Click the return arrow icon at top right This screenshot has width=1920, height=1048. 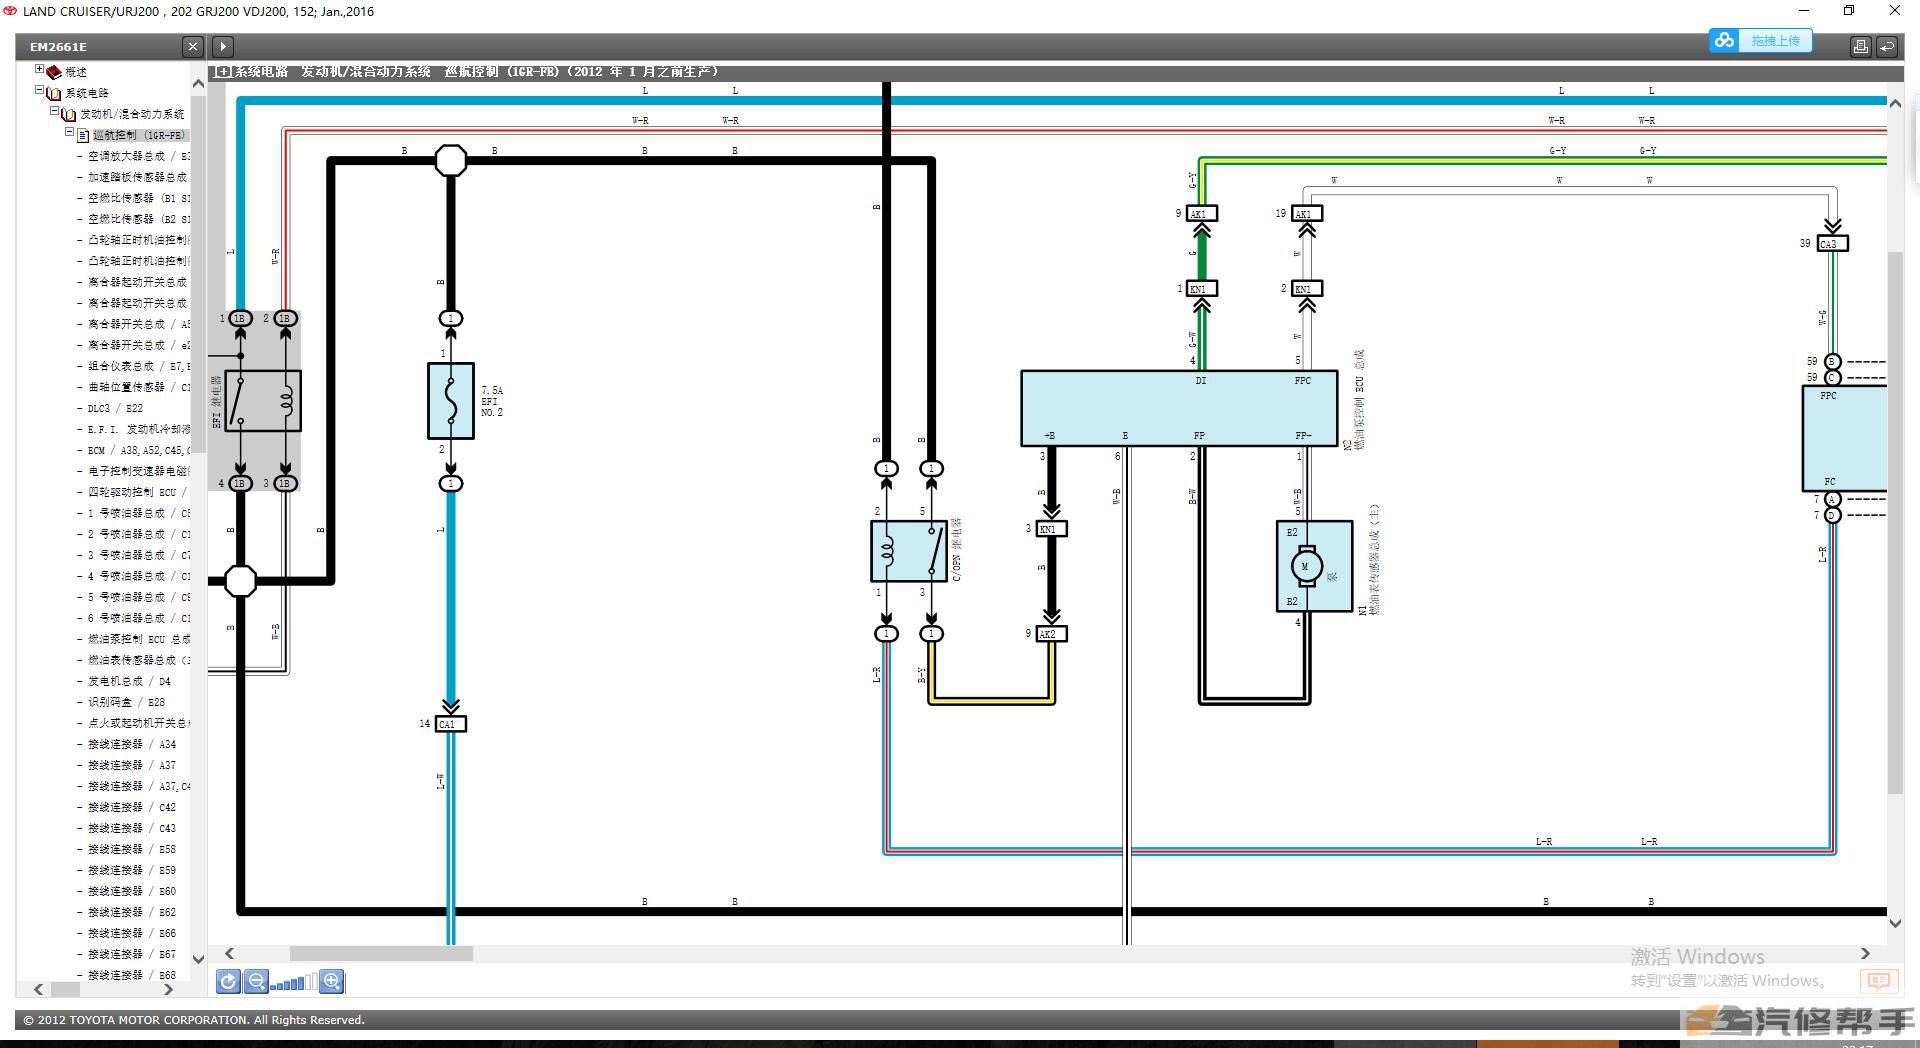click(x=1886, y=46)
